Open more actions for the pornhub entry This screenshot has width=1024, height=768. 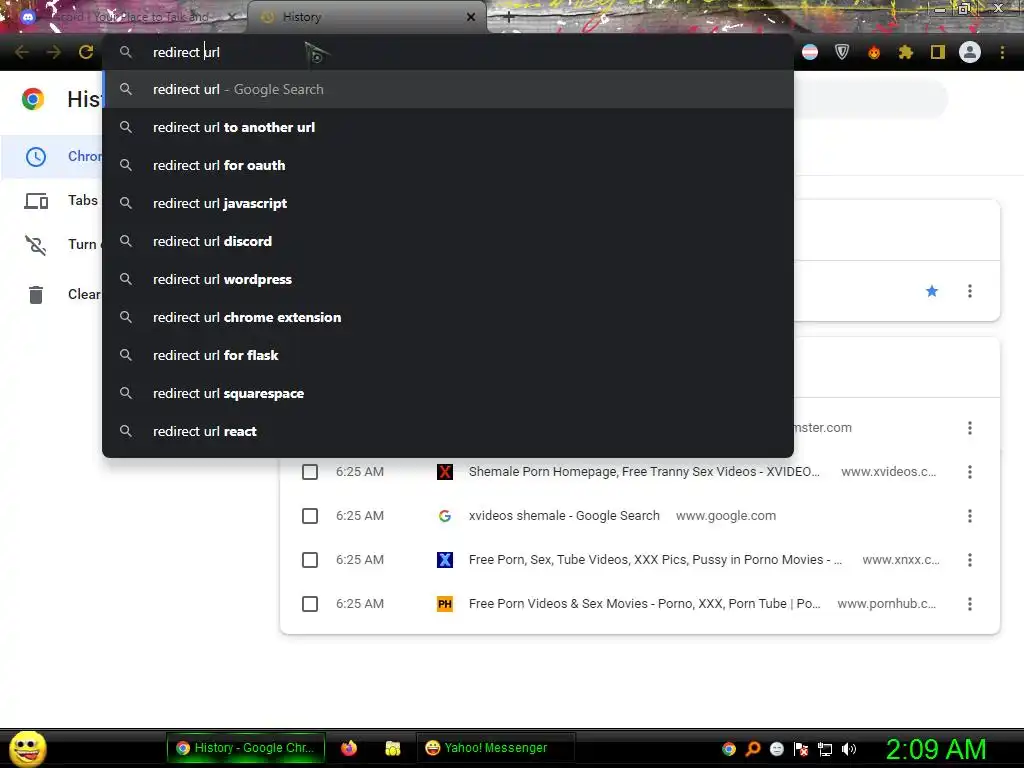970,604
